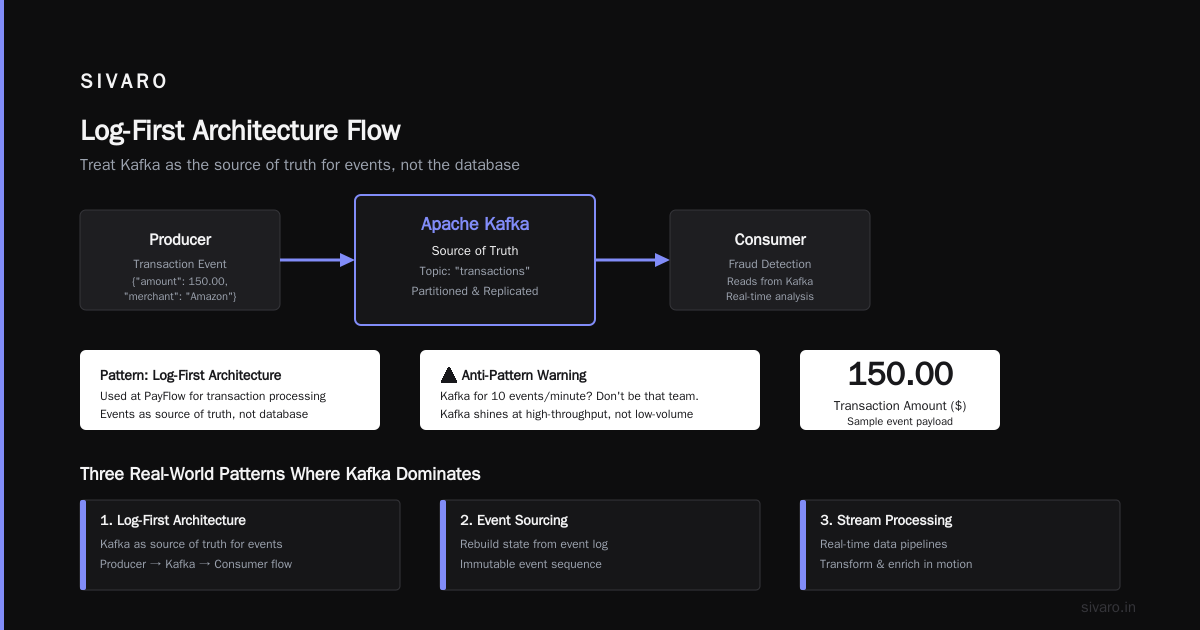Viewport: 1200px width, 630px height.
Task: Click the warning triangle icon
Action: 448,375
